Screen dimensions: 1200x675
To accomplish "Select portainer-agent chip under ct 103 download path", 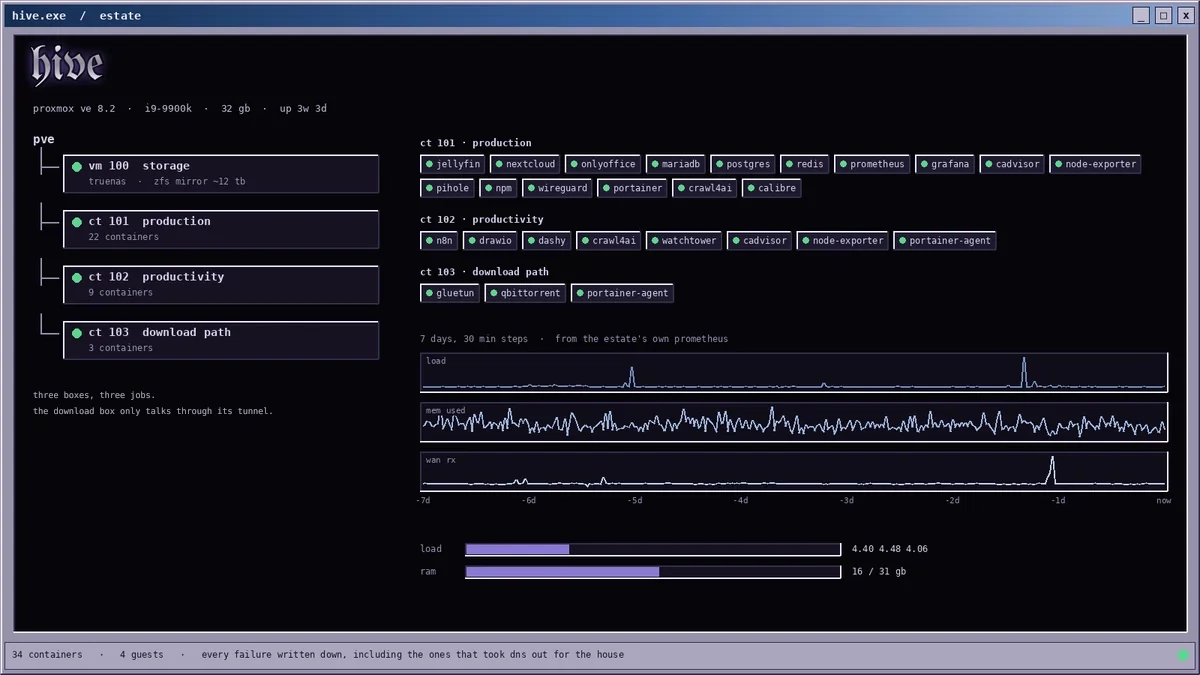I will tap(622, 293).
